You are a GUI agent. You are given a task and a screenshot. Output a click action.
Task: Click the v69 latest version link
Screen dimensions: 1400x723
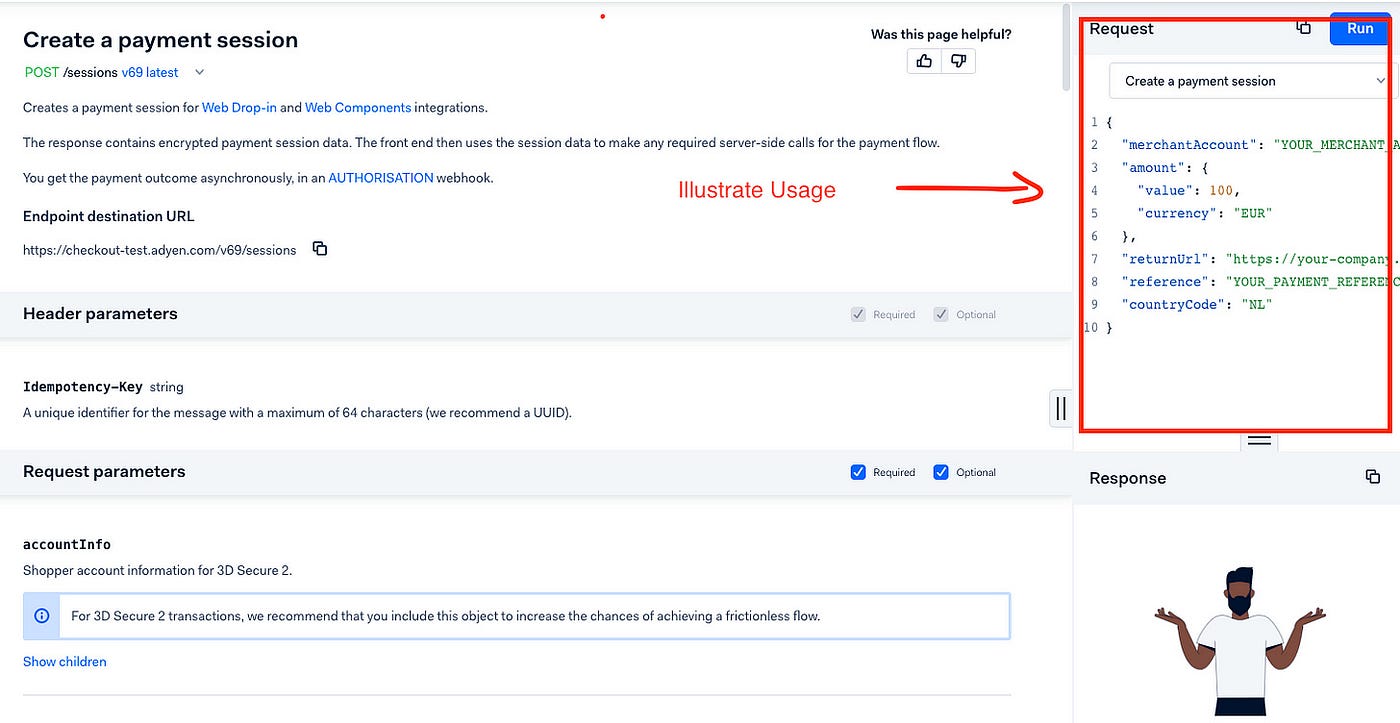click(150, 72)
